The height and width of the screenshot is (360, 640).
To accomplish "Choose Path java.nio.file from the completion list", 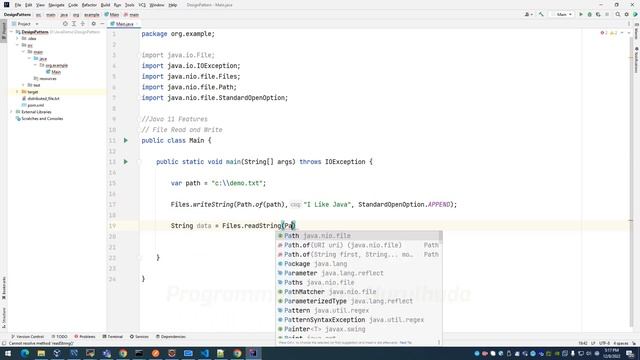I will tap(359, 236).
